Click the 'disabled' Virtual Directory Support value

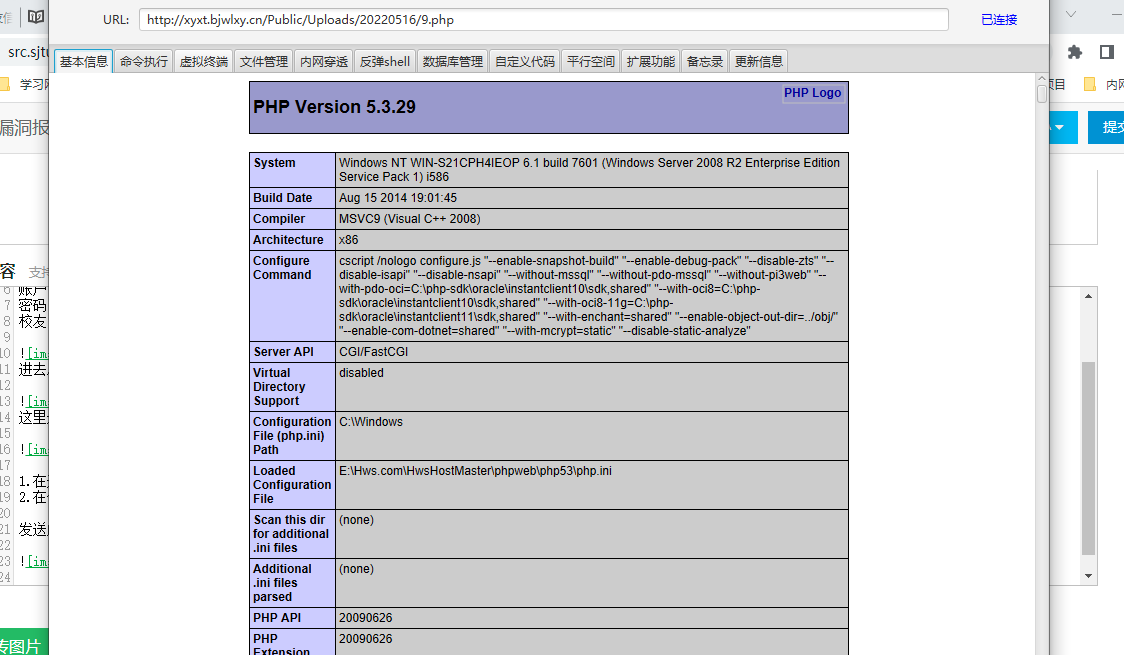(361, 373)
